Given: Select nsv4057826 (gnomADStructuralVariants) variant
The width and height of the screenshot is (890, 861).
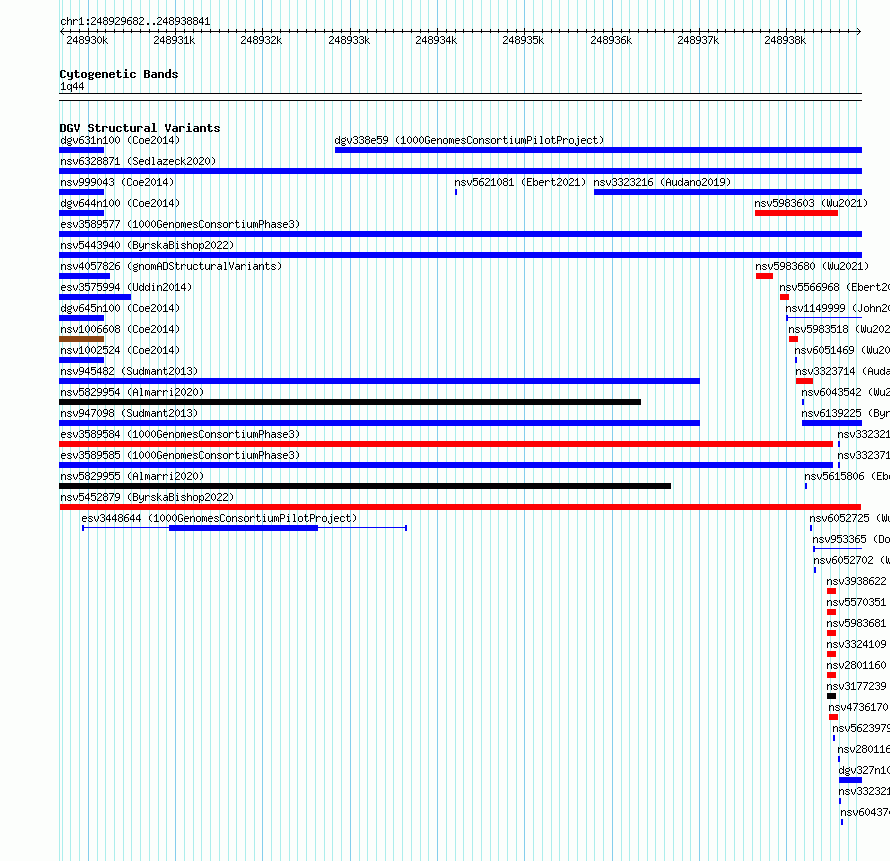Looking at the screenshot, I should [x=85, y=276].
